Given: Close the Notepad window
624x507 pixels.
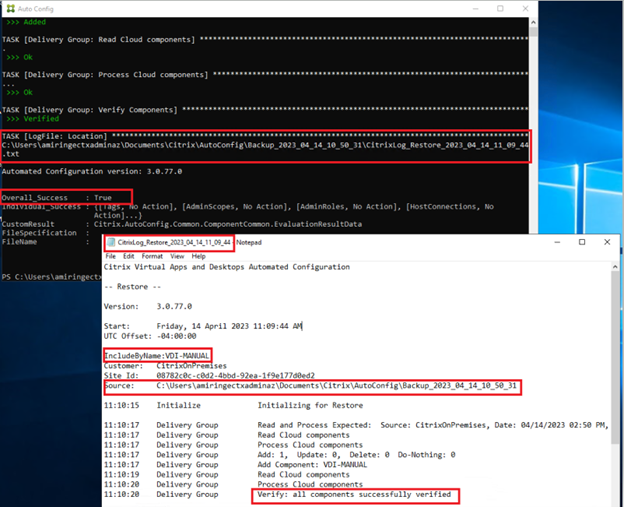Looking at the screenshot, I should point(607,242).
